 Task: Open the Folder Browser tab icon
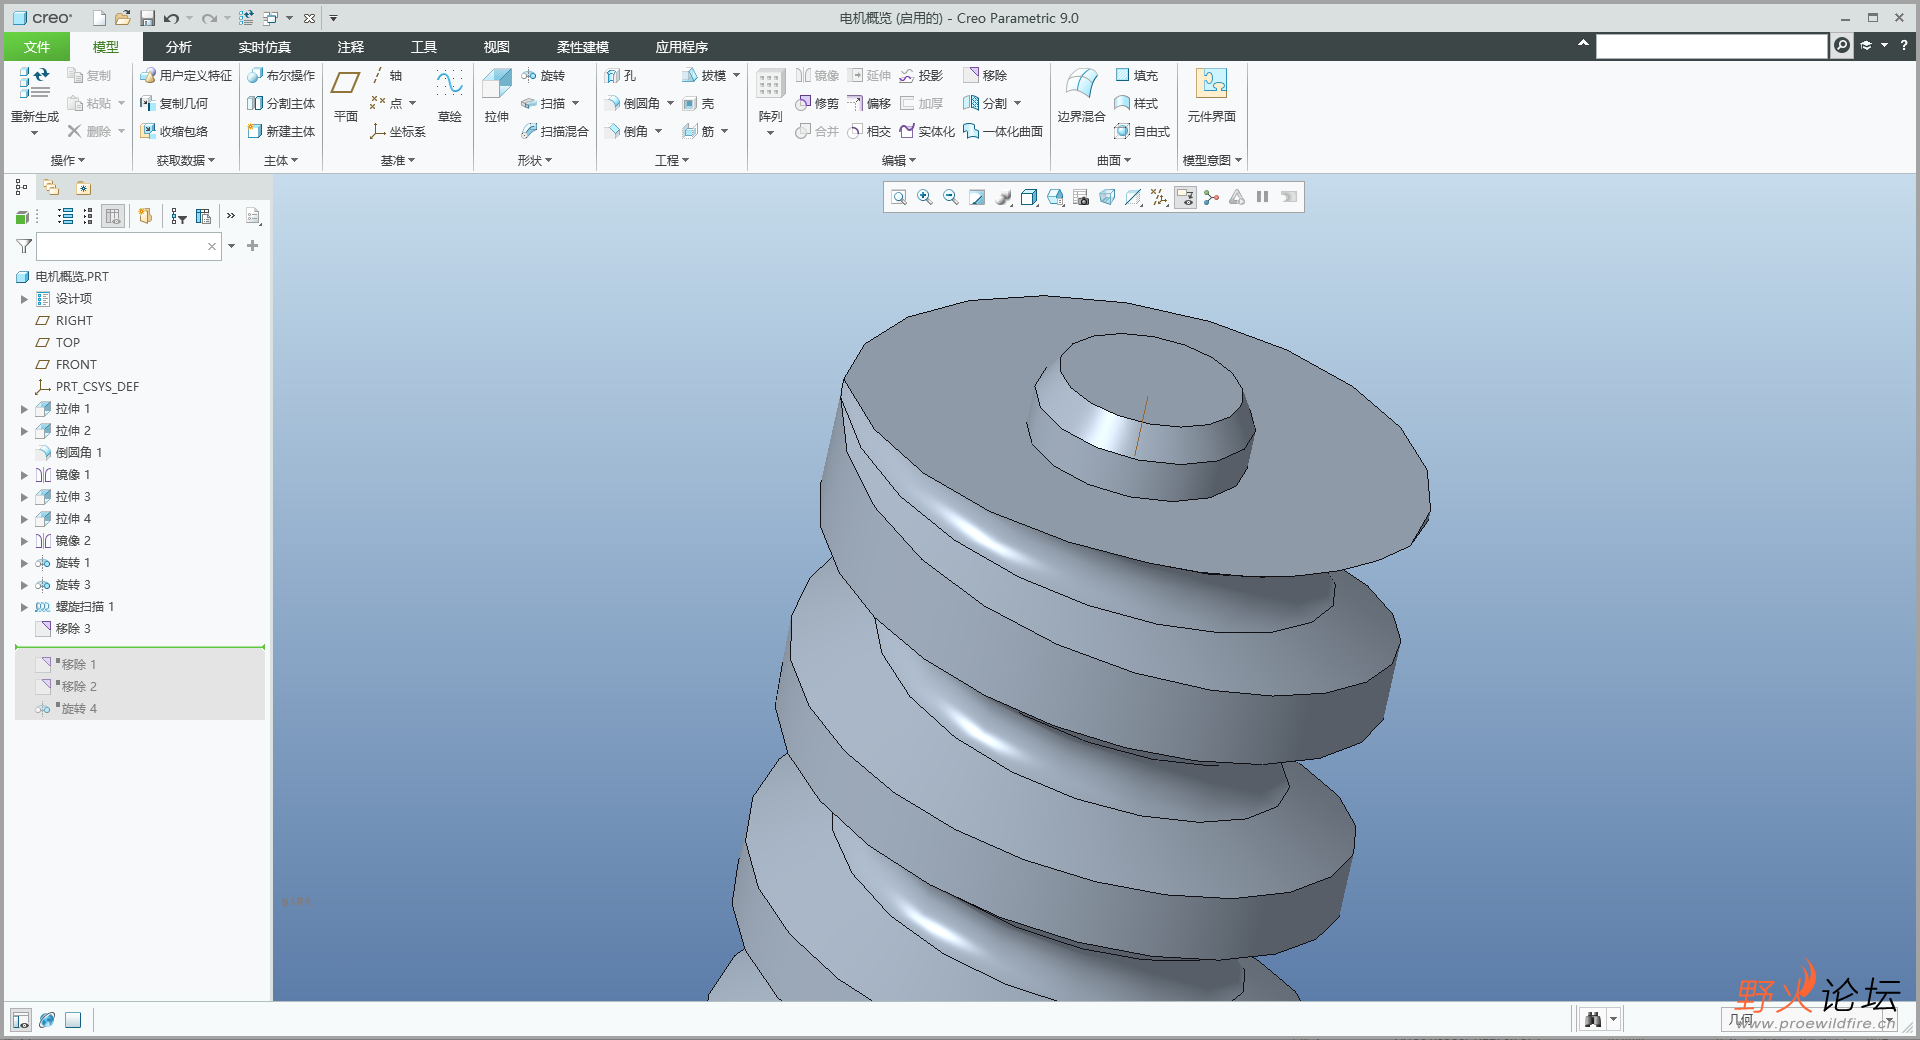click(51, 187)
